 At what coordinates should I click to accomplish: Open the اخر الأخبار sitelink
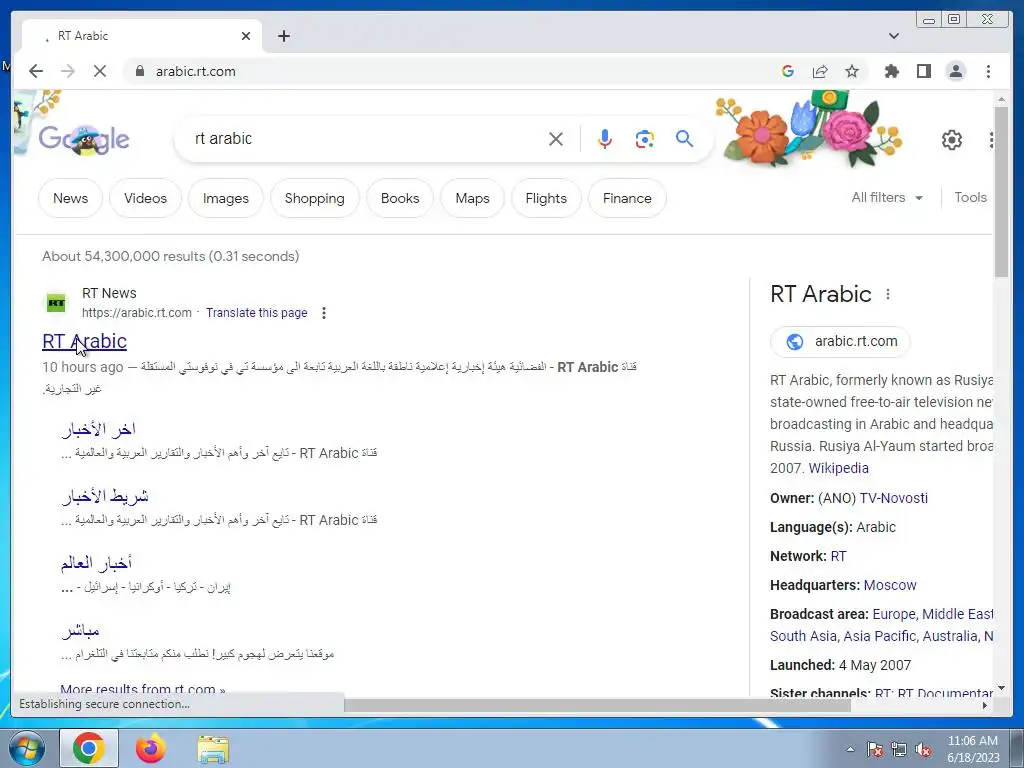click(x=98, y=428)
